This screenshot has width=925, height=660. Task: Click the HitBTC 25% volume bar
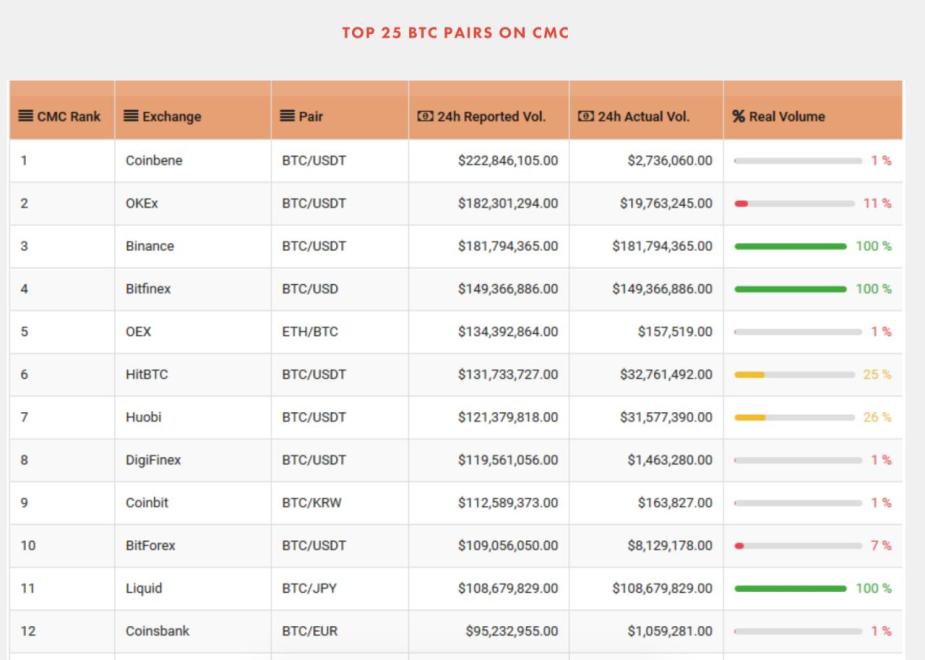[x=797, y=375]
